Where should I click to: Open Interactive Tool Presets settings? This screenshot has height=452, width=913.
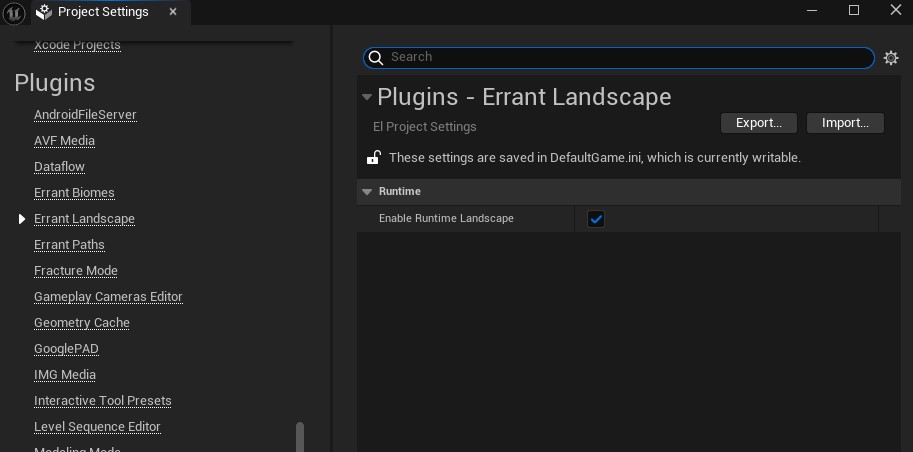coord(102,401)
